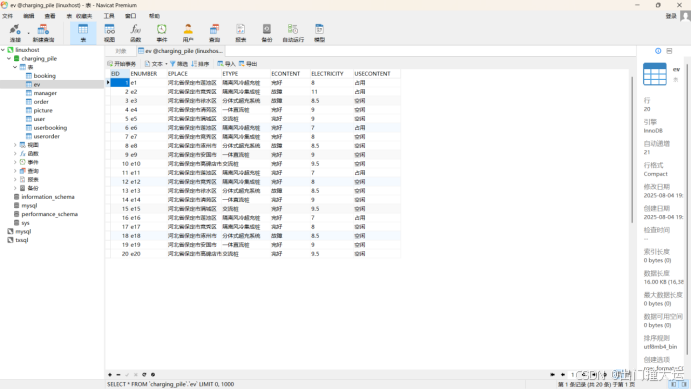Open the User toolbar icon
Image resolution: width=692 pixels, height=389 pixels.
point(188,33)
